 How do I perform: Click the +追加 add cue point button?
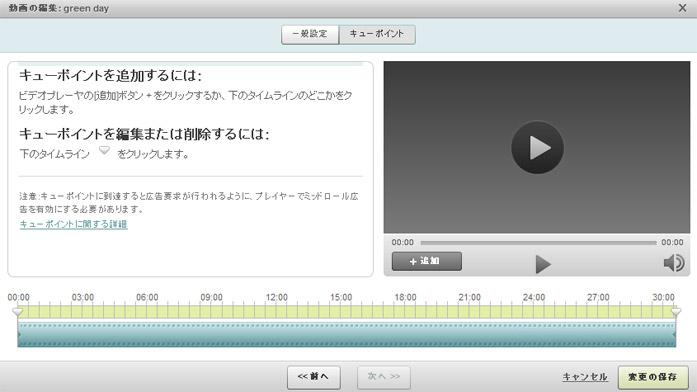[x=427, y=261]
